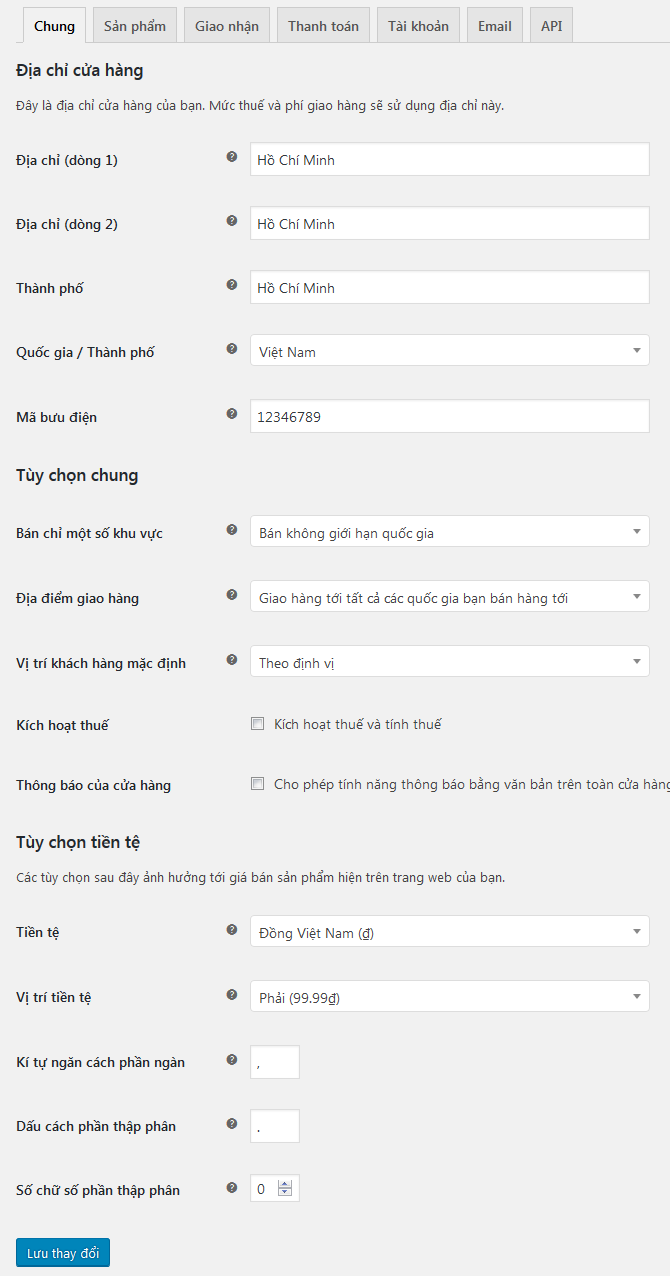Enable the Kích hoạt thuế và tính thuế checkbox
Image resolution: width=670 pixels, height=1276 pixels.
[258, 724]
